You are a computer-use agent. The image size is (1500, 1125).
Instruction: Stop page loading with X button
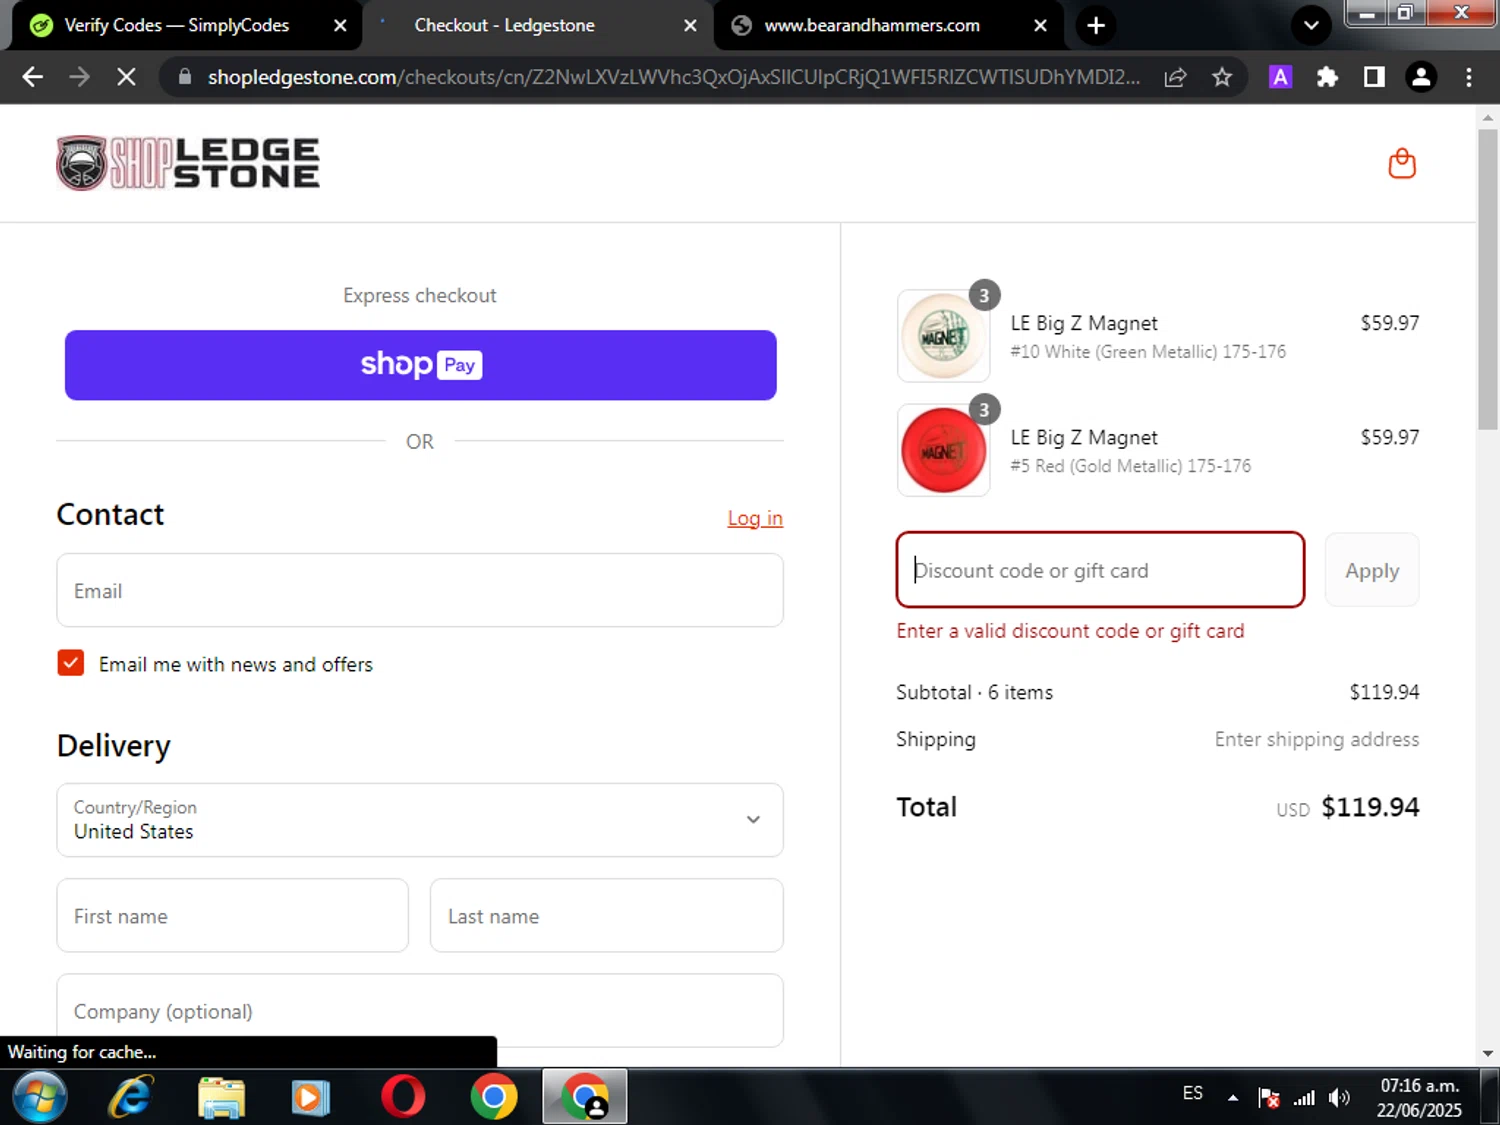point(126,77)
